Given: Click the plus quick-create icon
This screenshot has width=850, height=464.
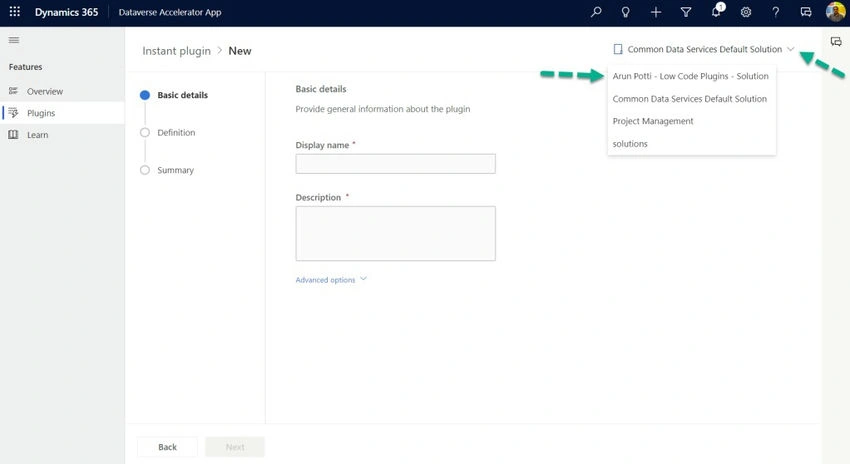Looking at the screenshot, I should [x=656, y=11].
